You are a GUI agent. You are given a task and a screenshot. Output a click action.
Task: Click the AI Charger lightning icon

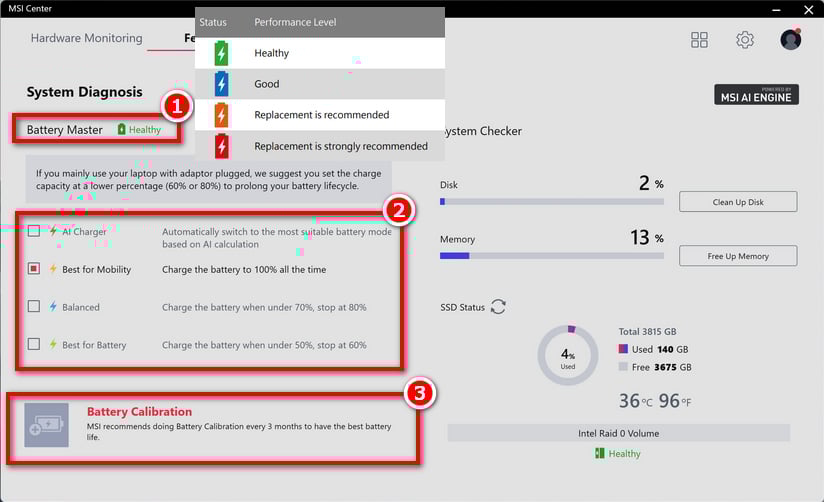point(53,231)
